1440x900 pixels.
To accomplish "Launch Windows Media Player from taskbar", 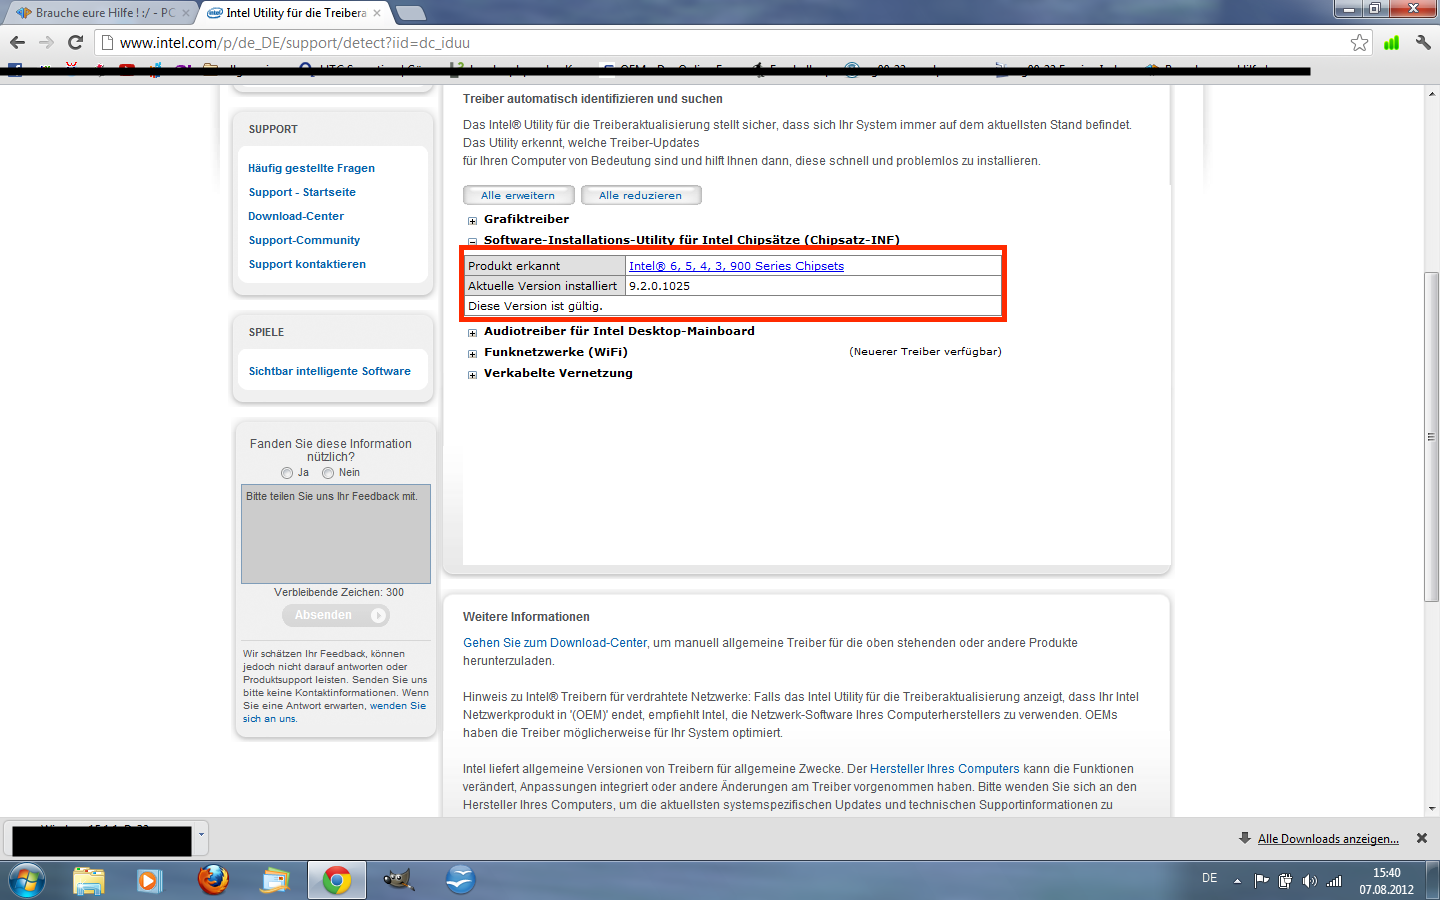I will click(x=149, y=881).
